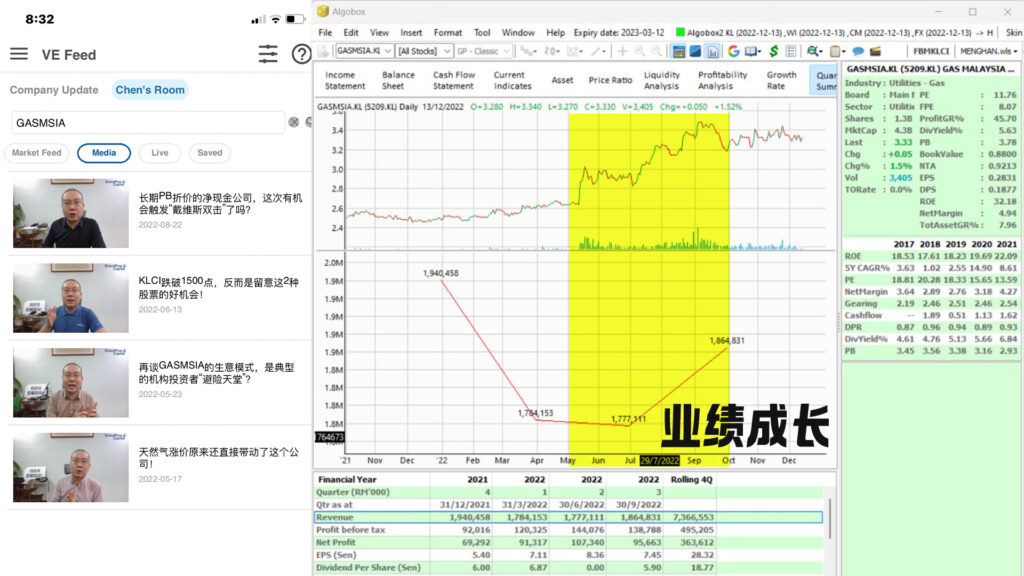Viewport: 1024px width, 576px height.
Task: Click the movie clapperboard icon
Action: point(876,51)
